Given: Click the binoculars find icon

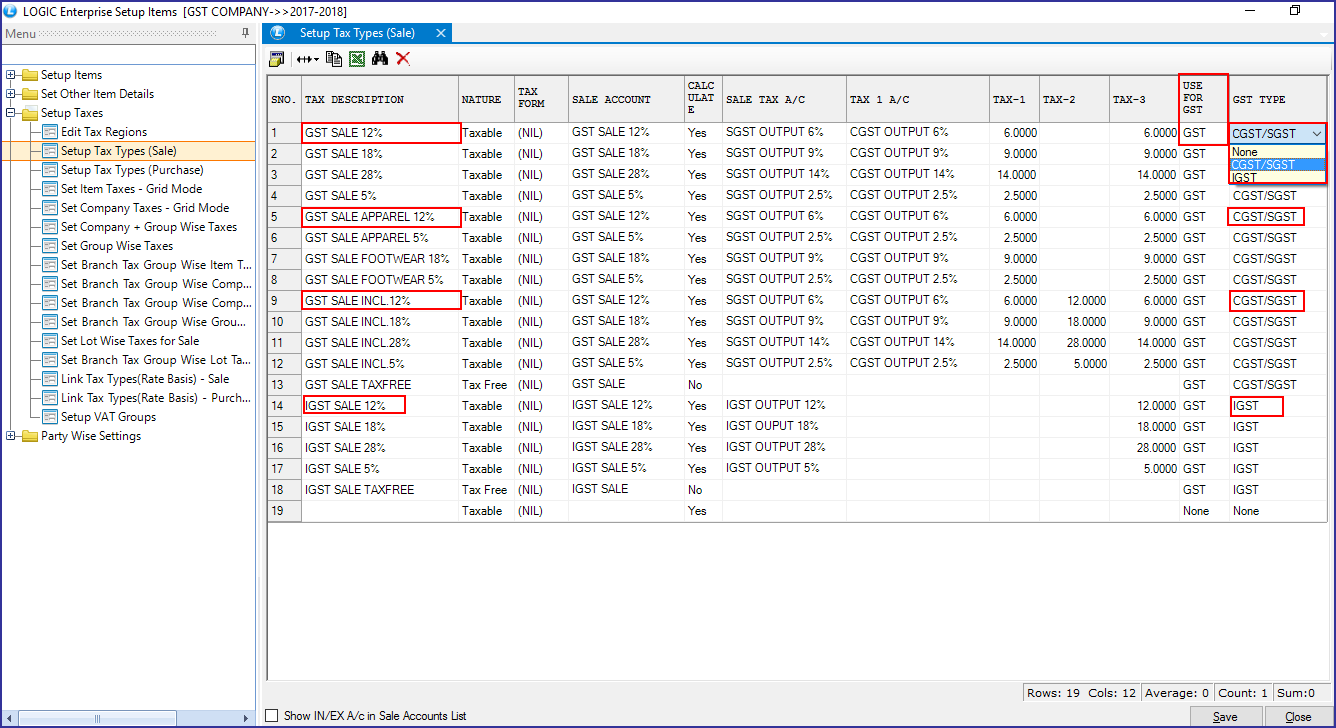Looking at the screenshot, I should [380, 59].
